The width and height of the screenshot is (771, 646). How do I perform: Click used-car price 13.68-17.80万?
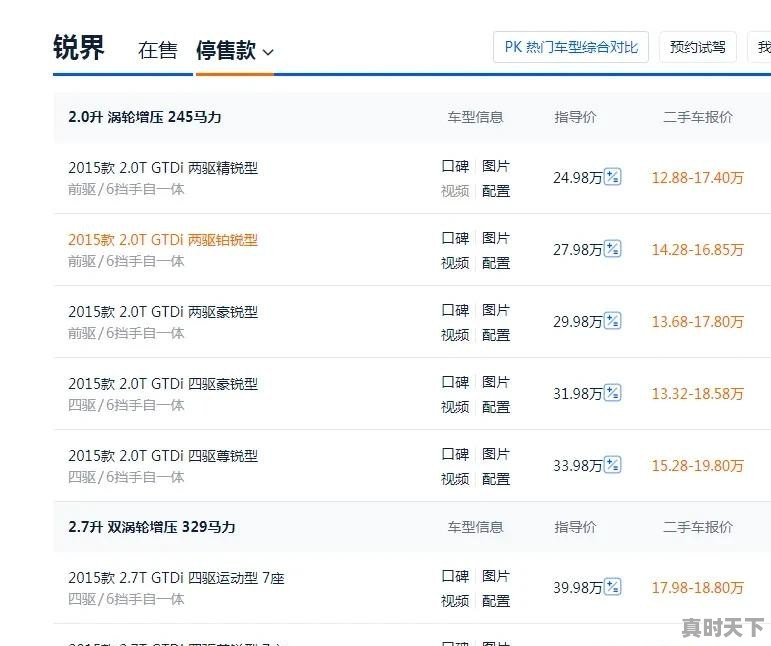coord(697,322)
